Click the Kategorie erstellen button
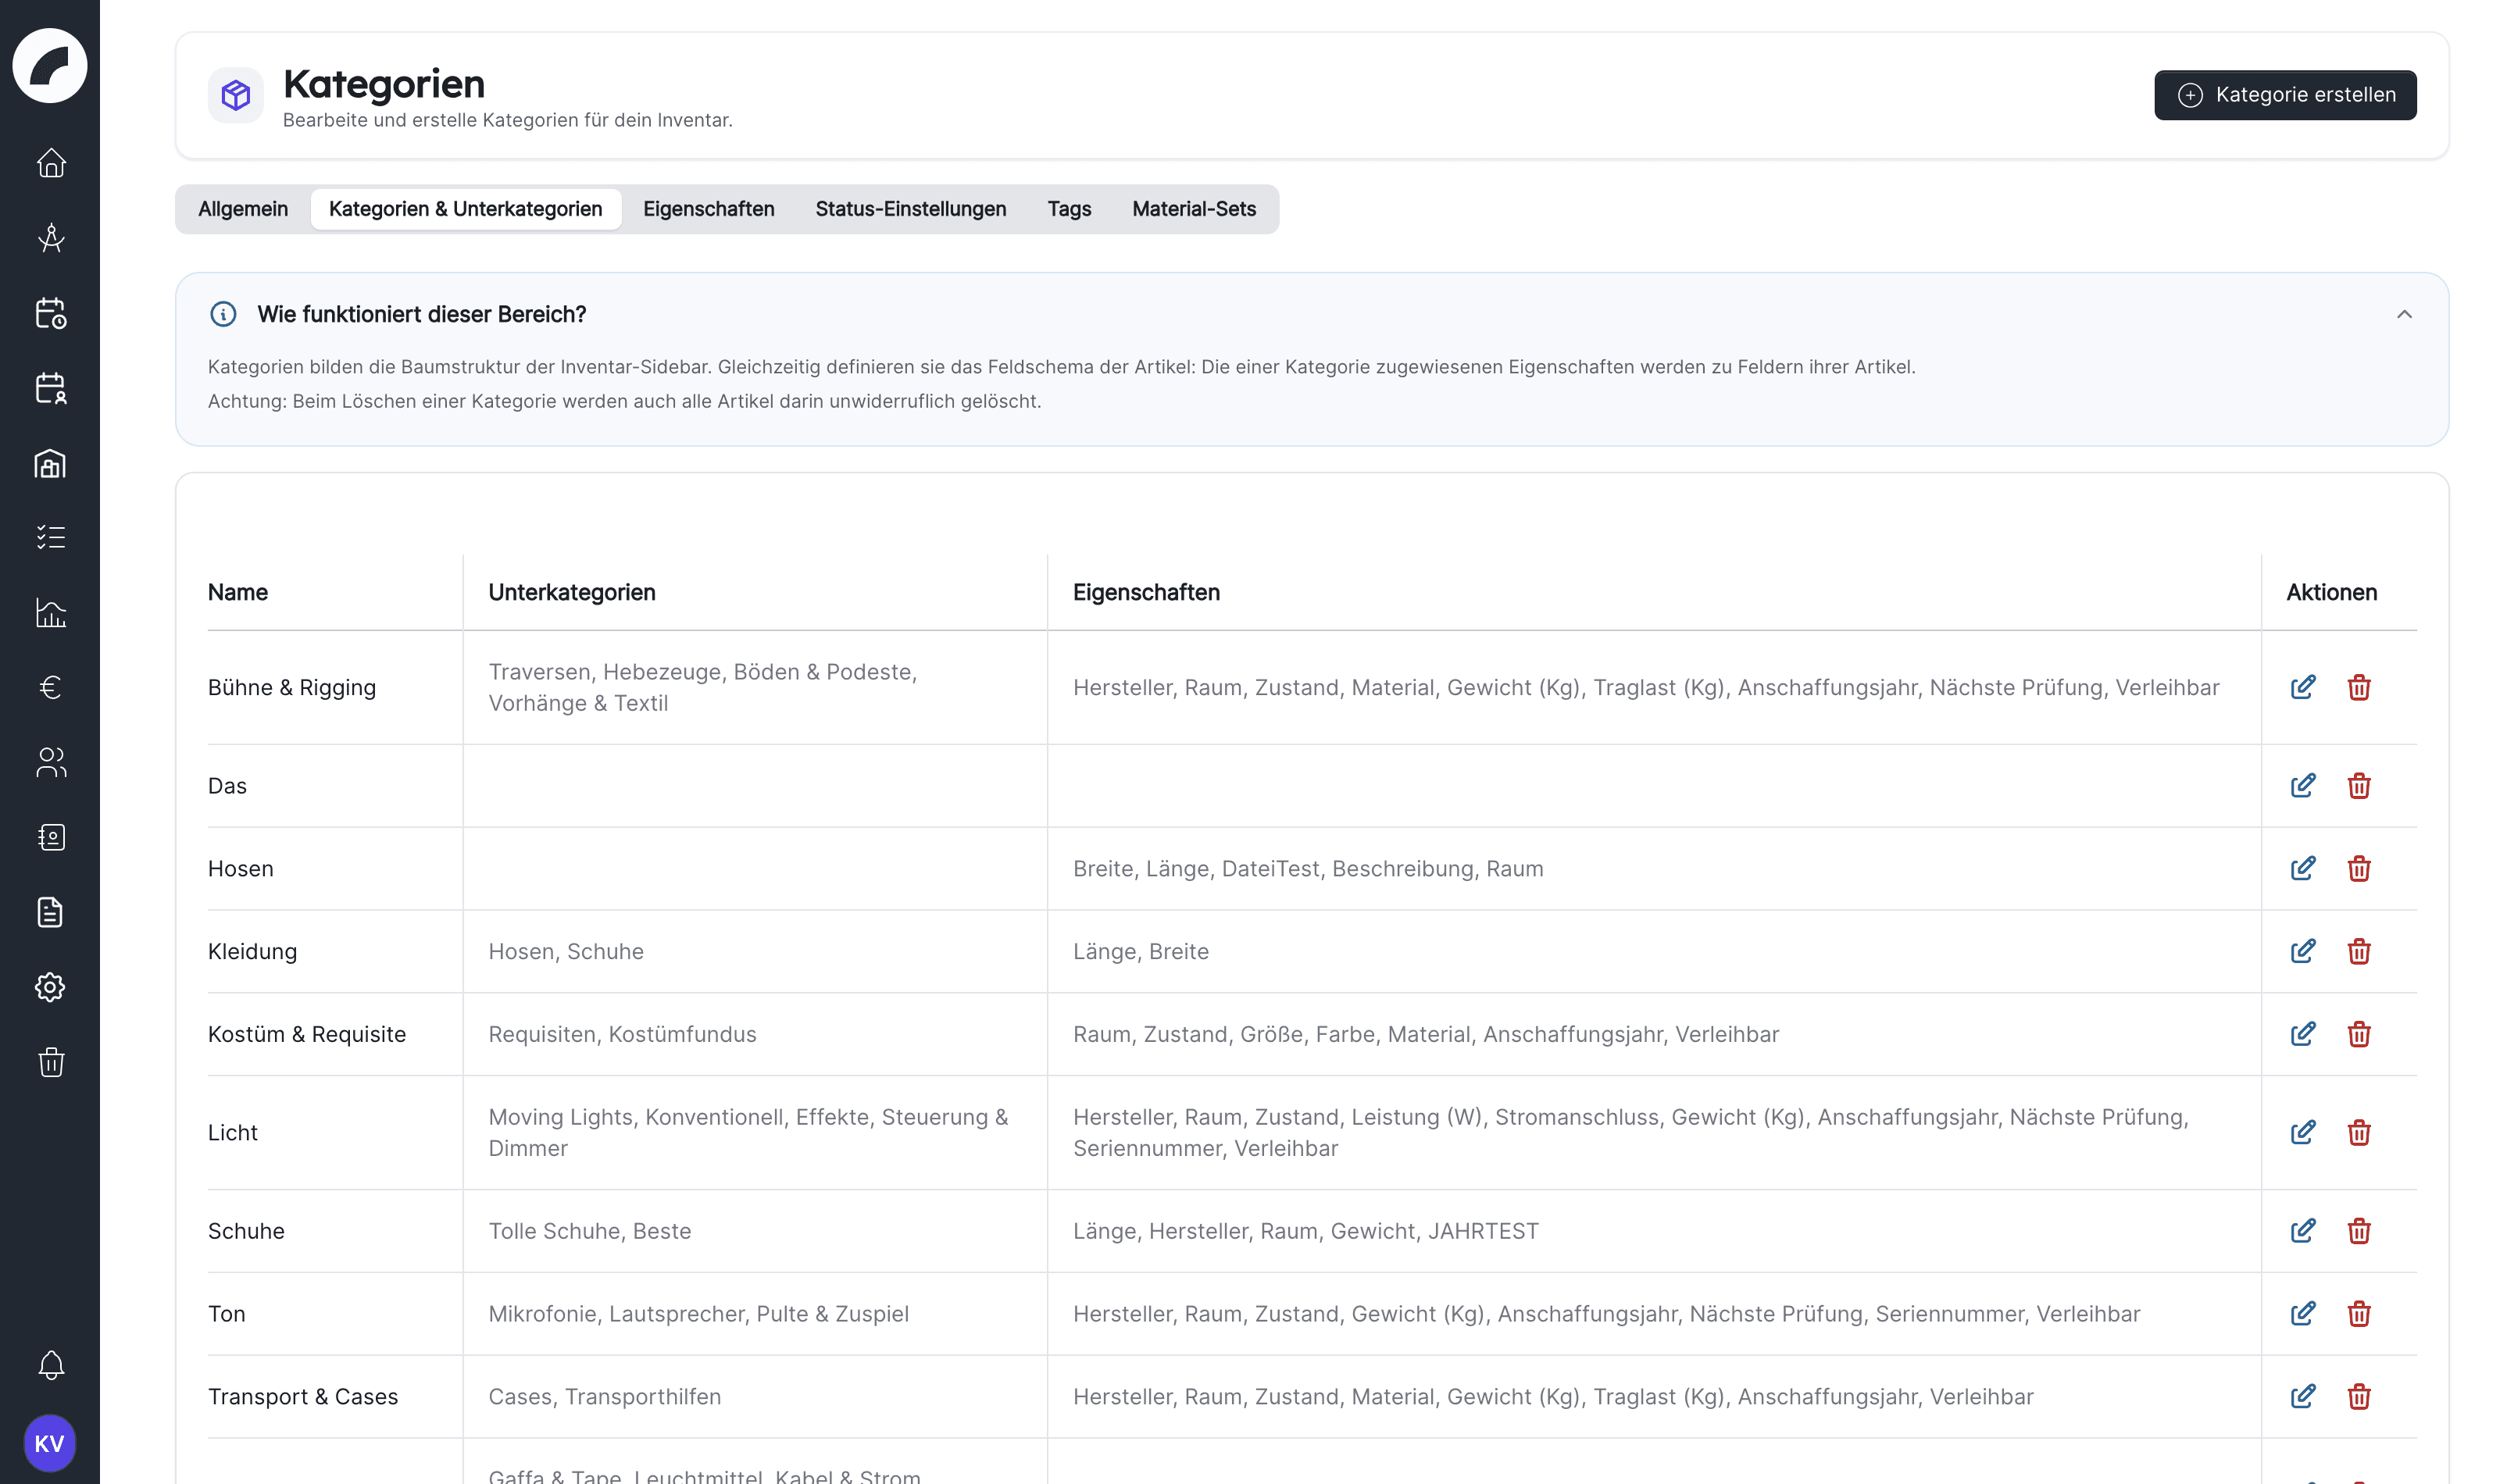The width and height of the screenshot is (2500, 1484). pos(2284,95)
